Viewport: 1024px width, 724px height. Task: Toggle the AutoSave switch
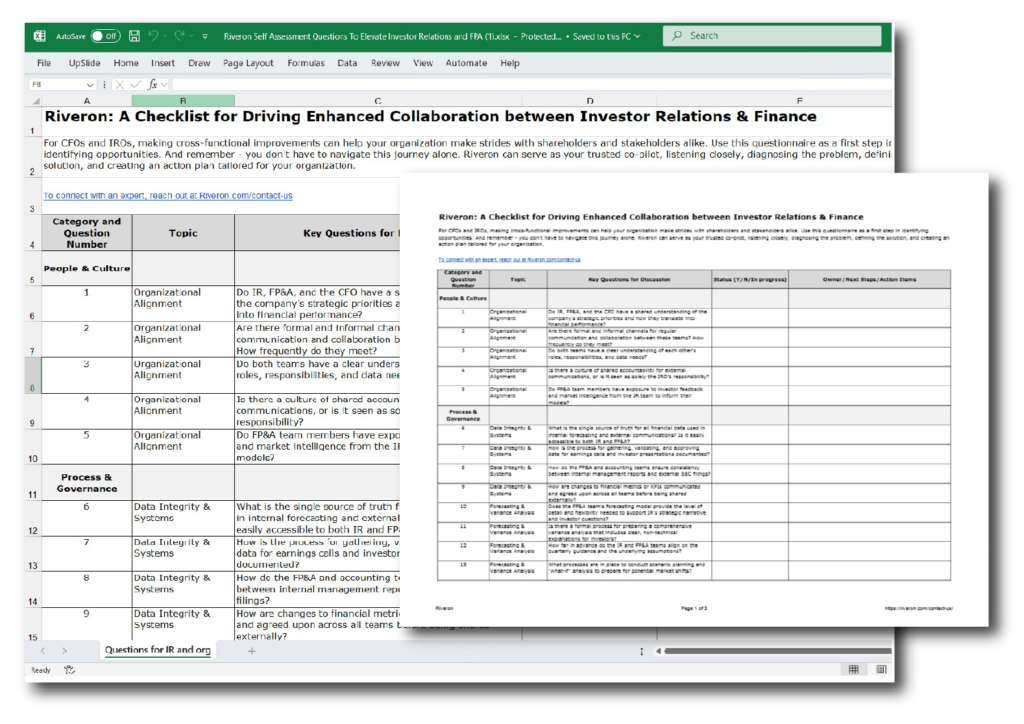coord(105,36)
